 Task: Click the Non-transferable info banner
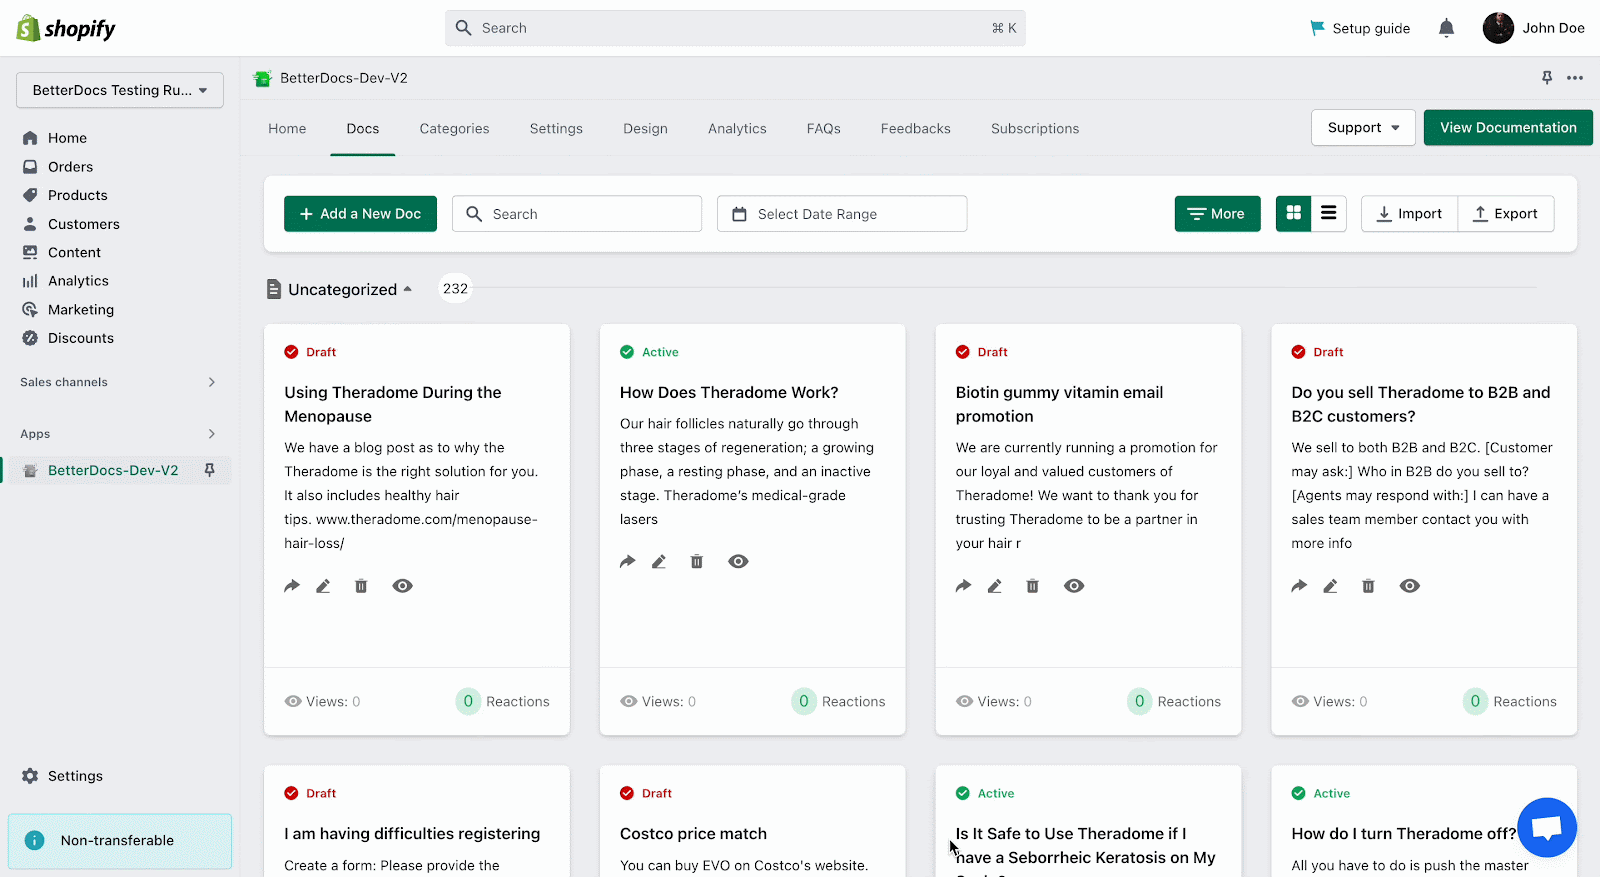(120, 841)
